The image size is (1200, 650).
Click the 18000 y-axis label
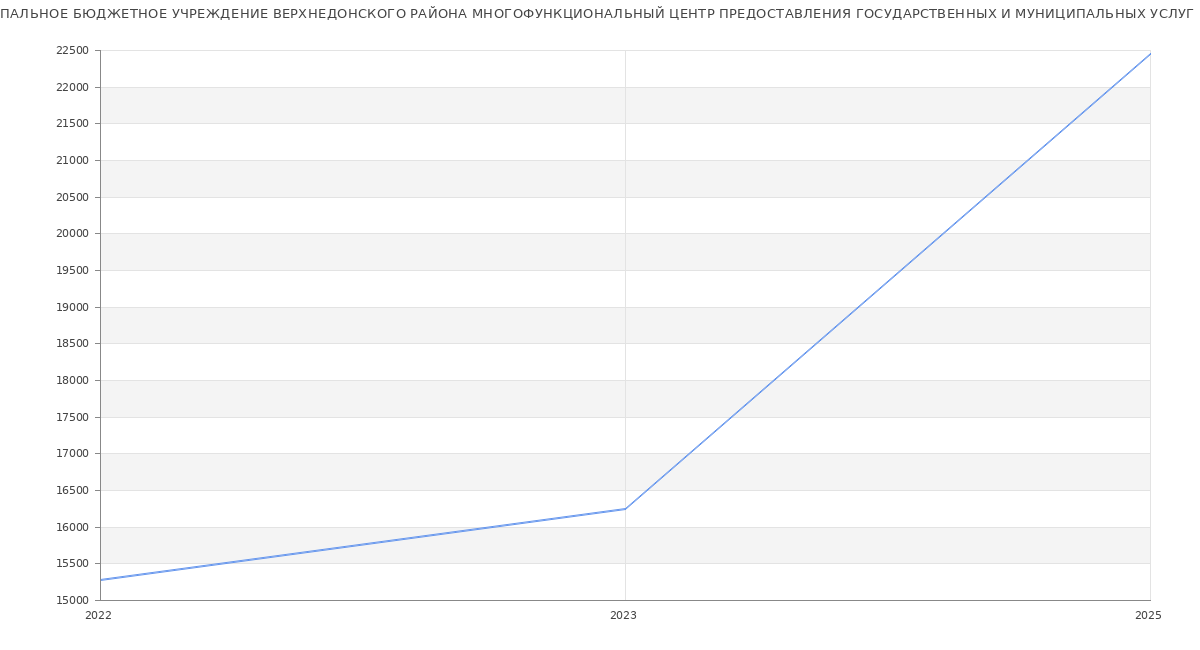pos(72,381)
